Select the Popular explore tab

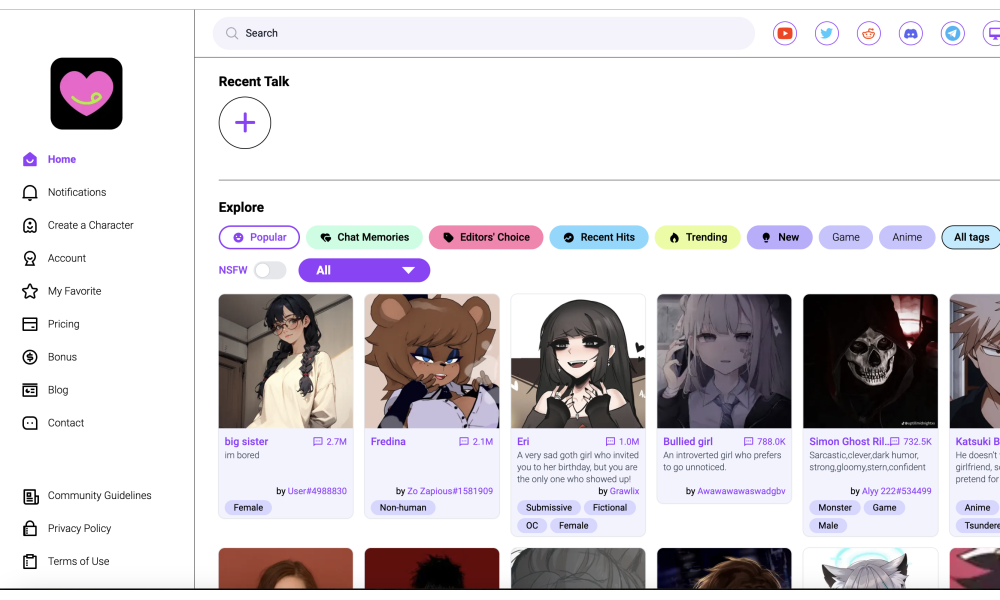[259, 237]
